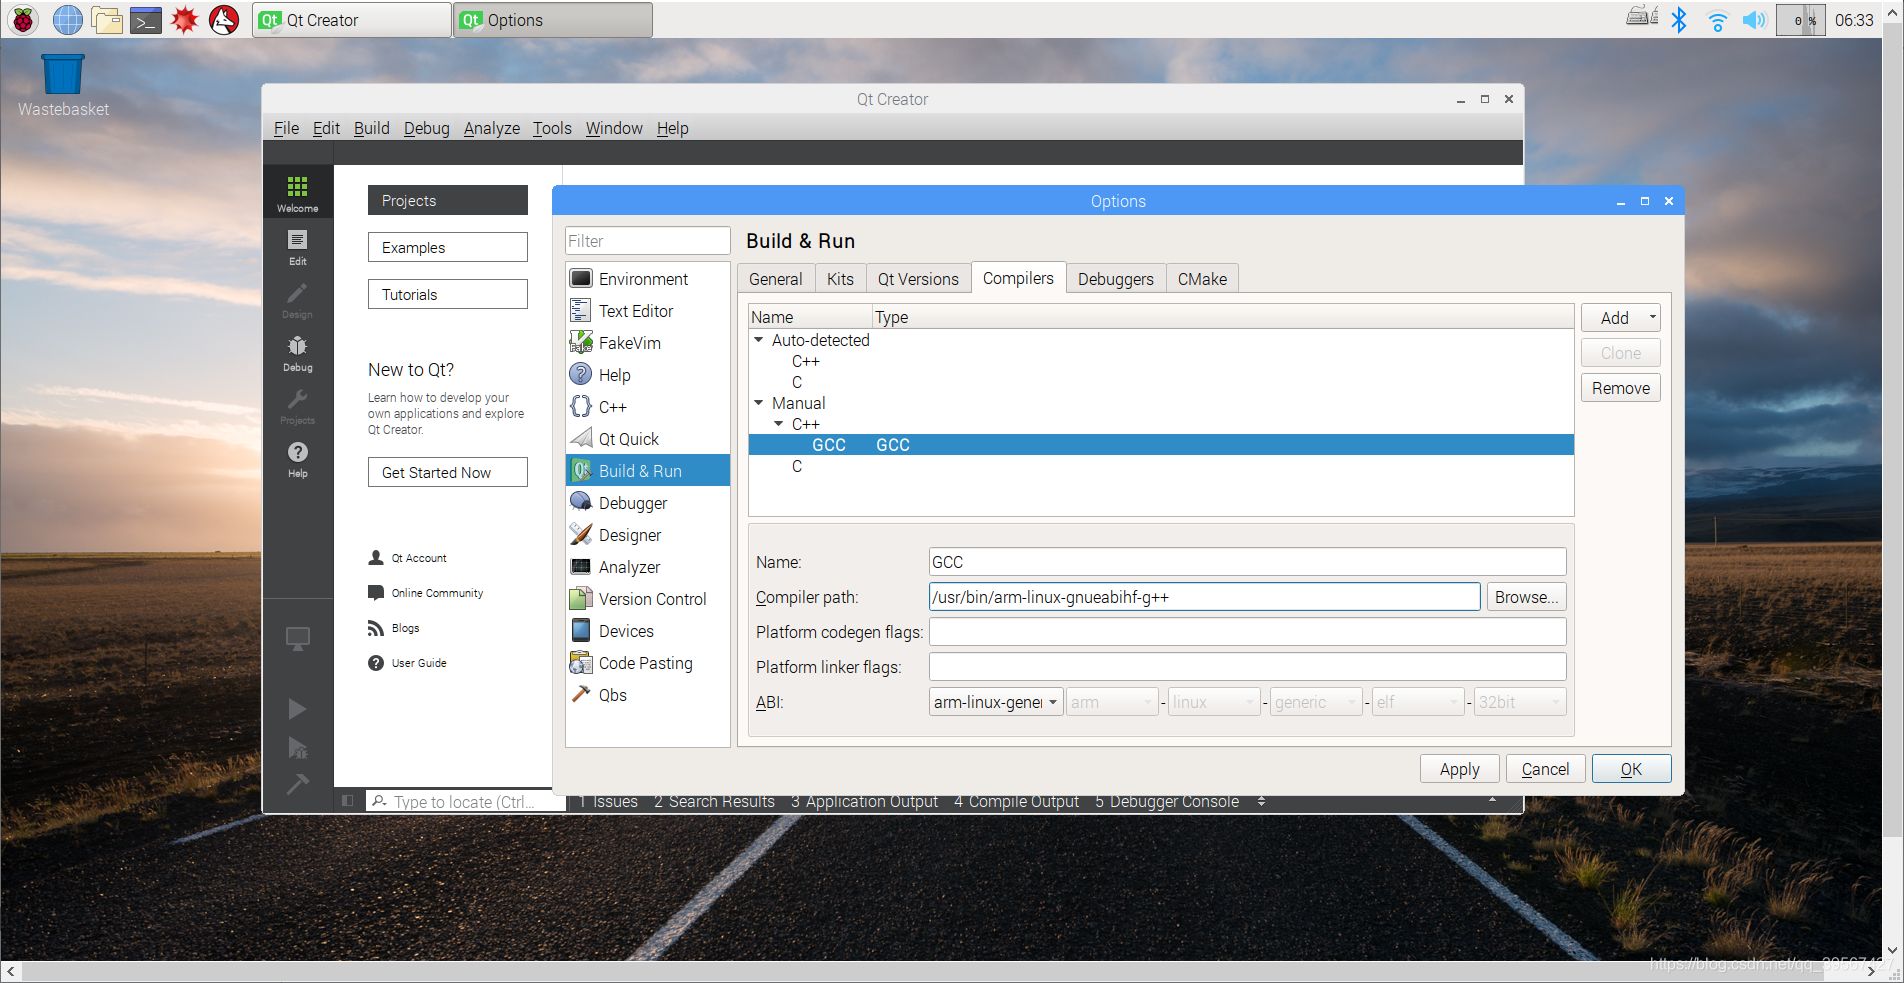
Task: Toggle the sidebar visibility button
Action: [347, 801]
